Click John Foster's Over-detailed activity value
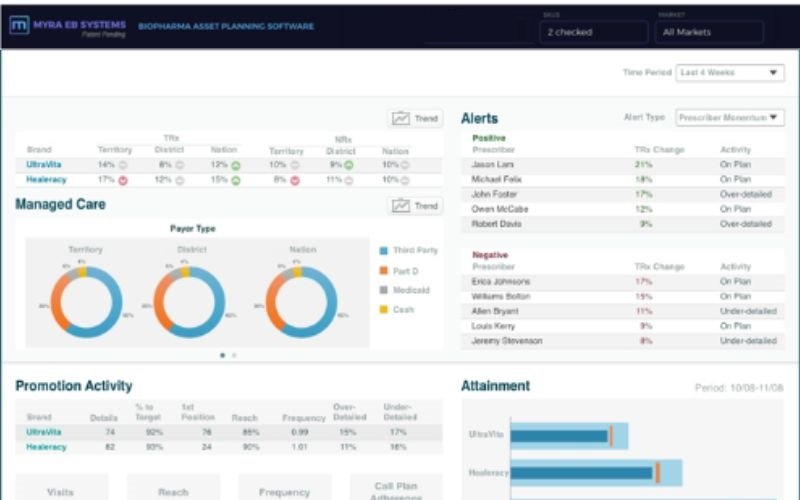Image resolution: width=800 pixels, height=500 pixels. point(745,194)
